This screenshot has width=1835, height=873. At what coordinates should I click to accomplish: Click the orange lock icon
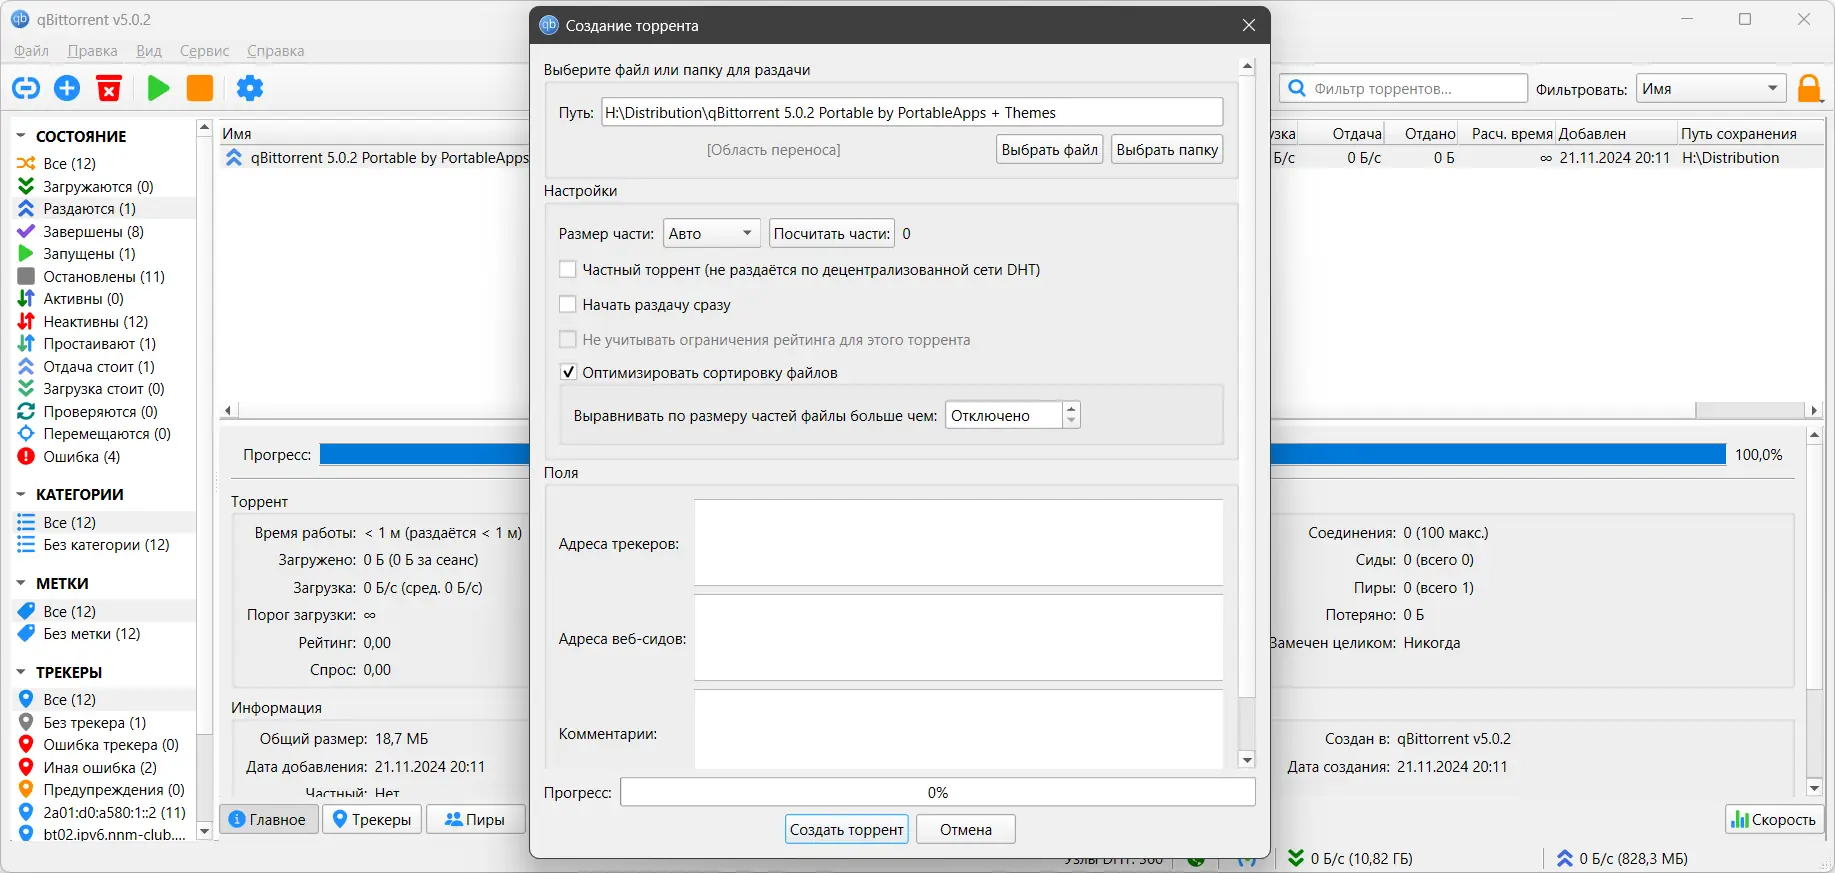click(1809, 89)
